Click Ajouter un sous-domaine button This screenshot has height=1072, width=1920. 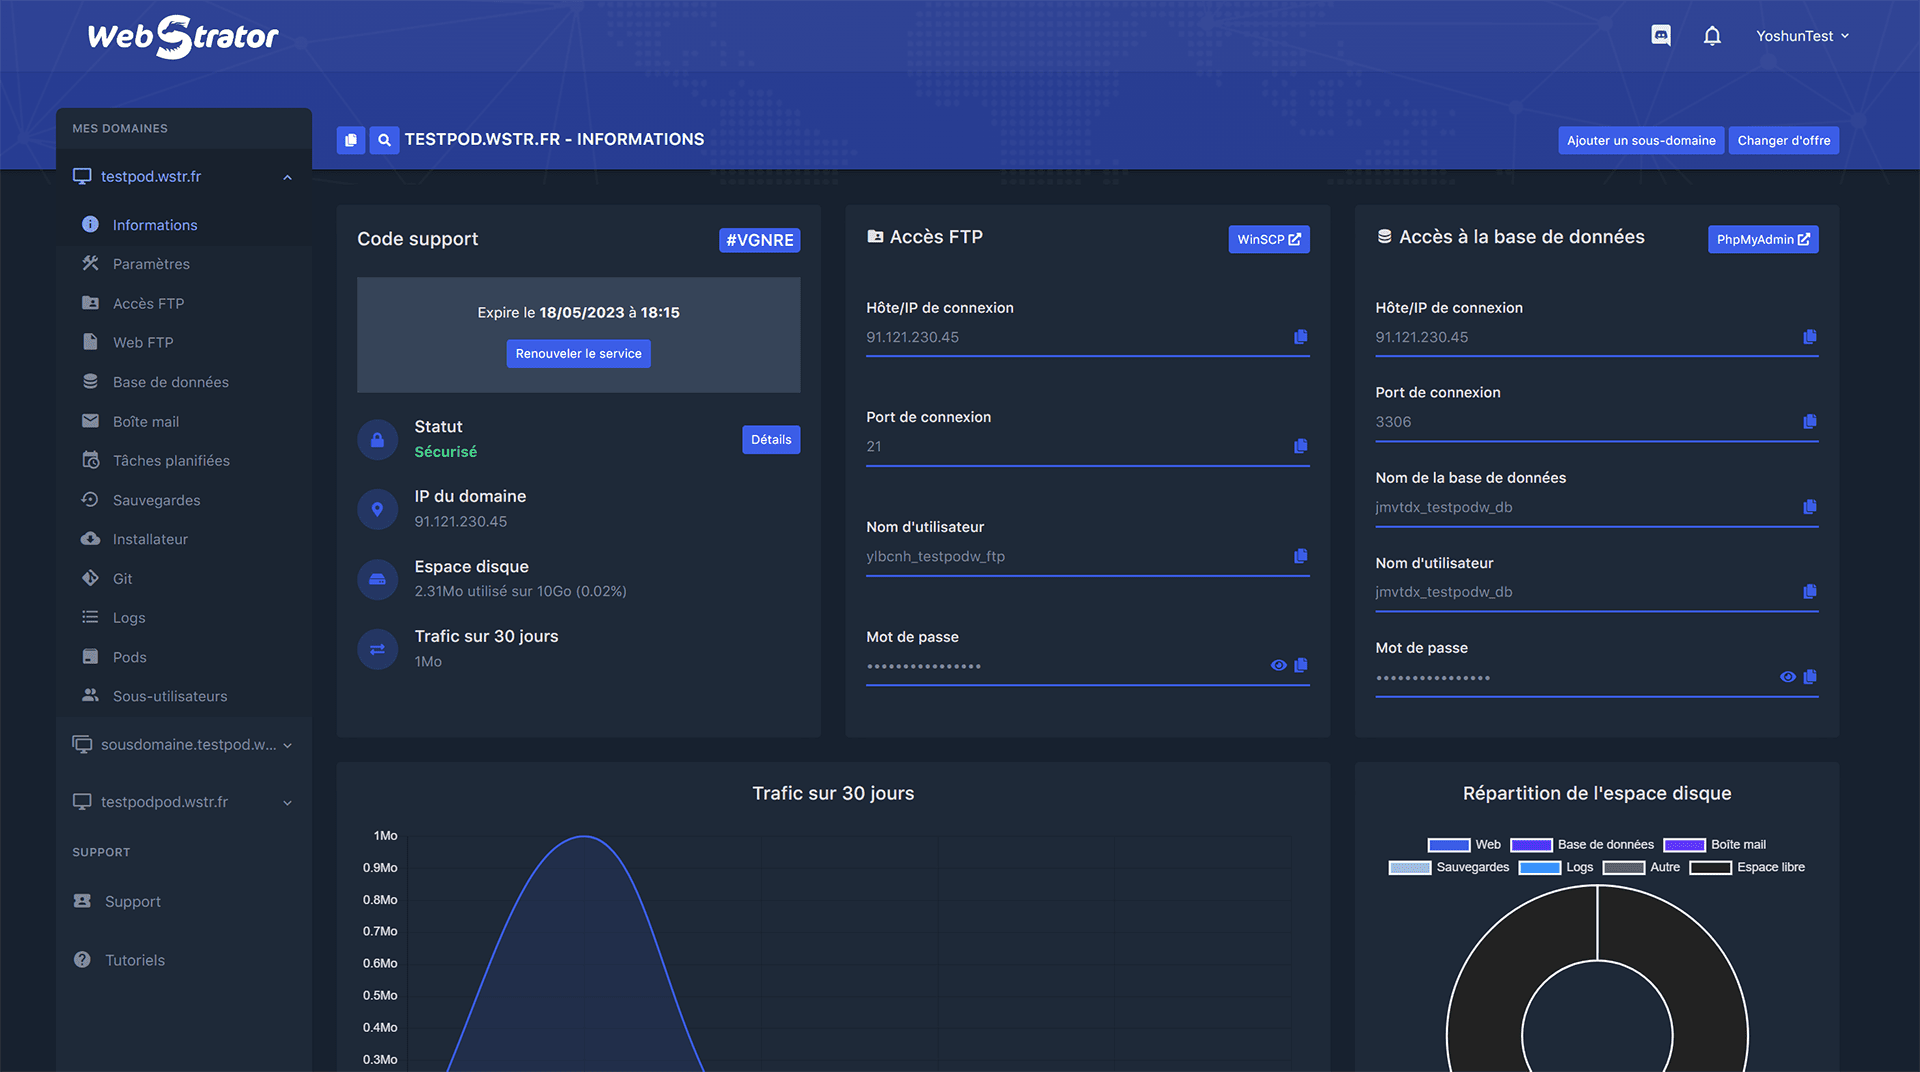1641,140
